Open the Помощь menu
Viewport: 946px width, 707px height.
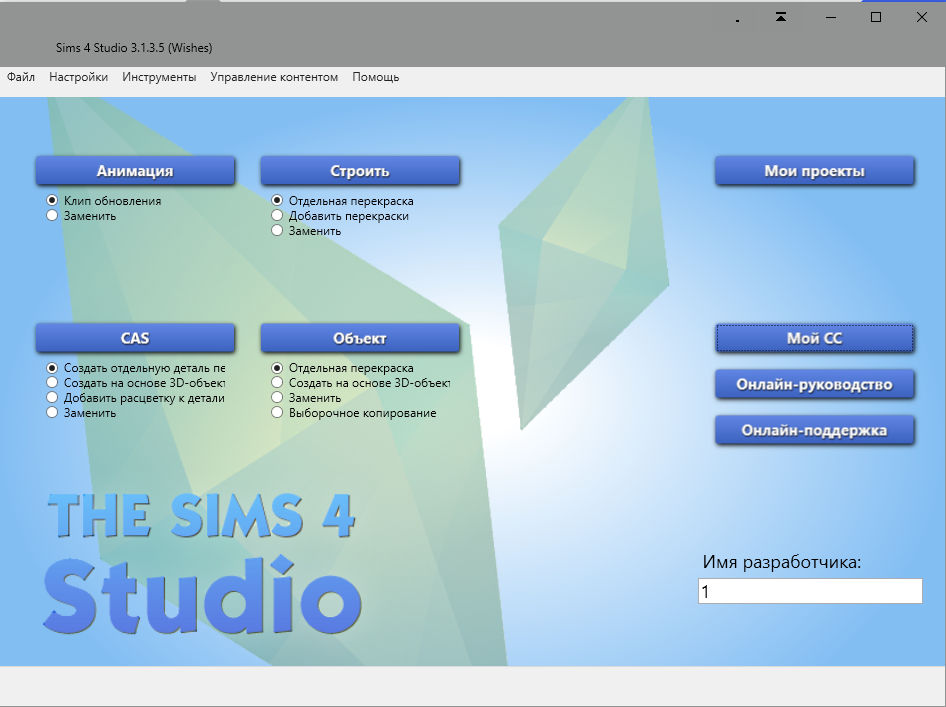point(375,77)
